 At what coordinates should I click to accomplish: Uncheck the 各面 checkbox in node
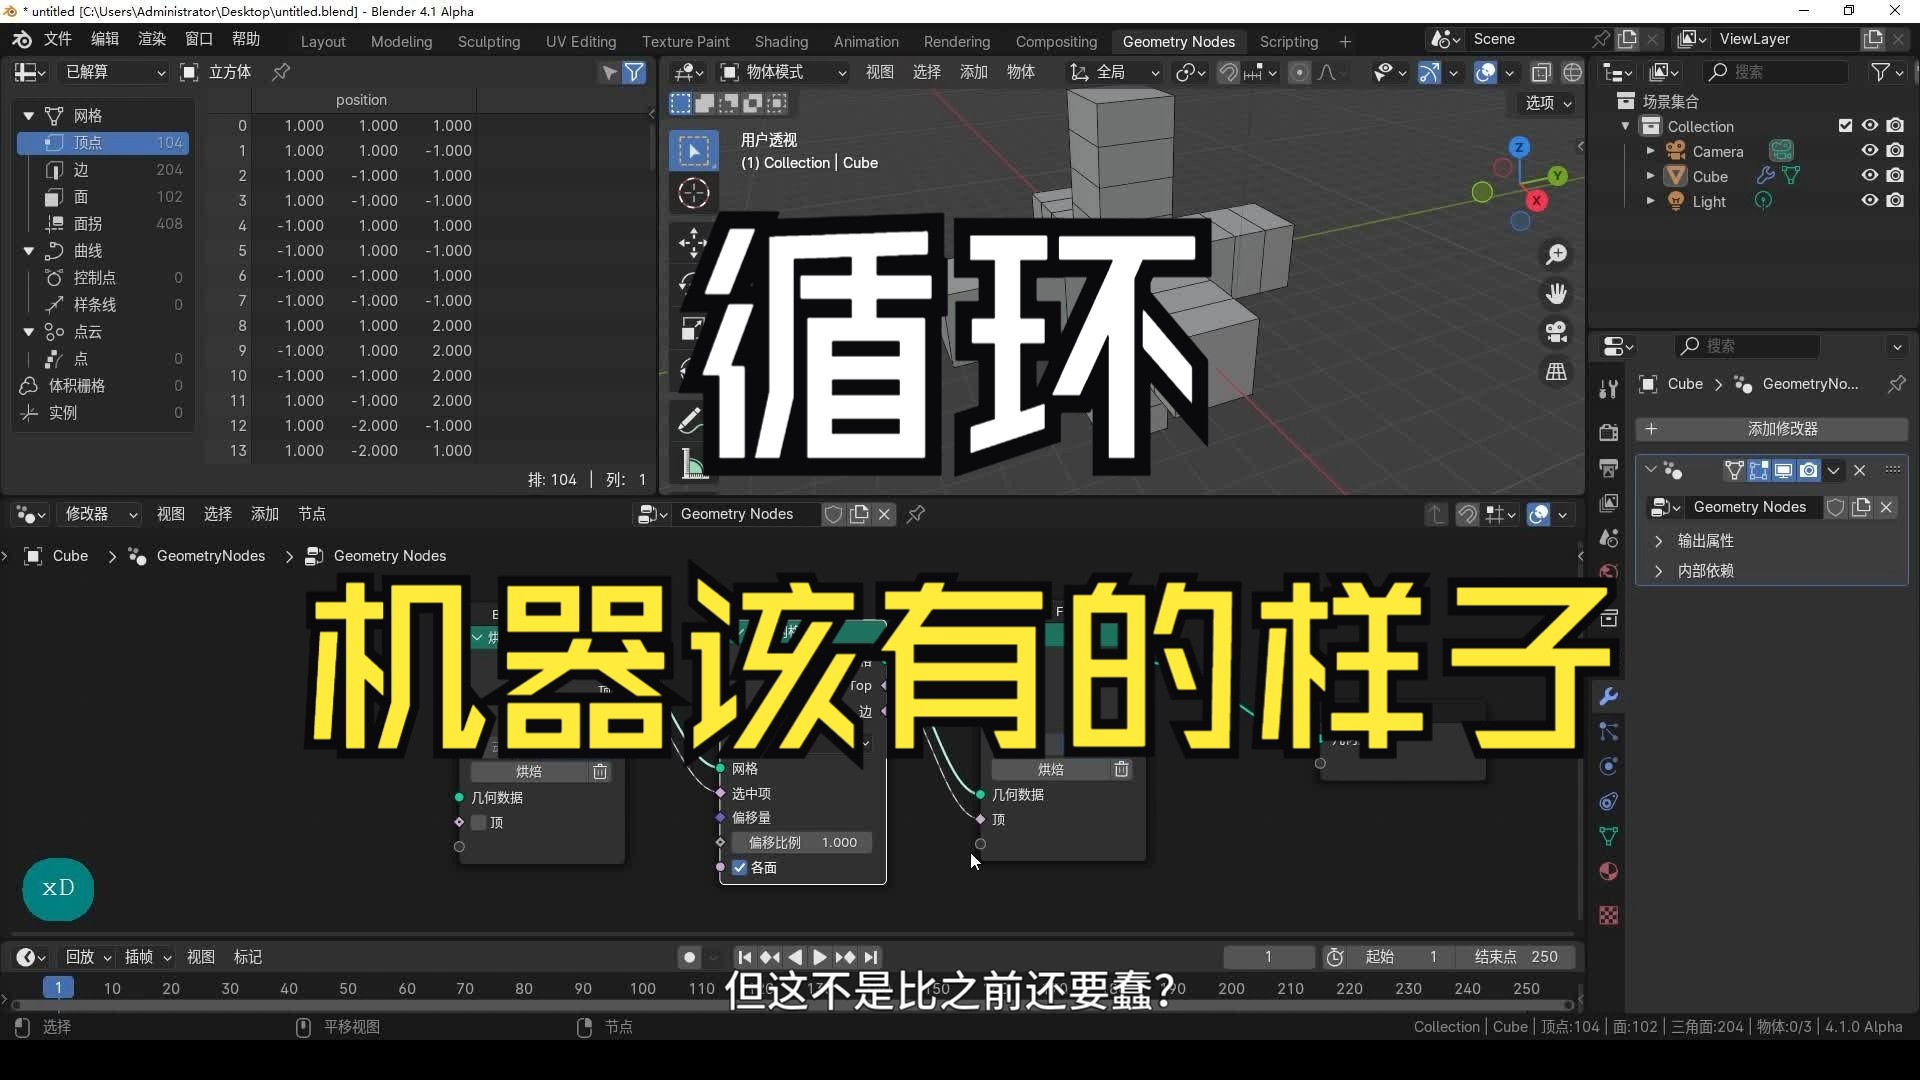pyautogui.click(x=740, y=868)
